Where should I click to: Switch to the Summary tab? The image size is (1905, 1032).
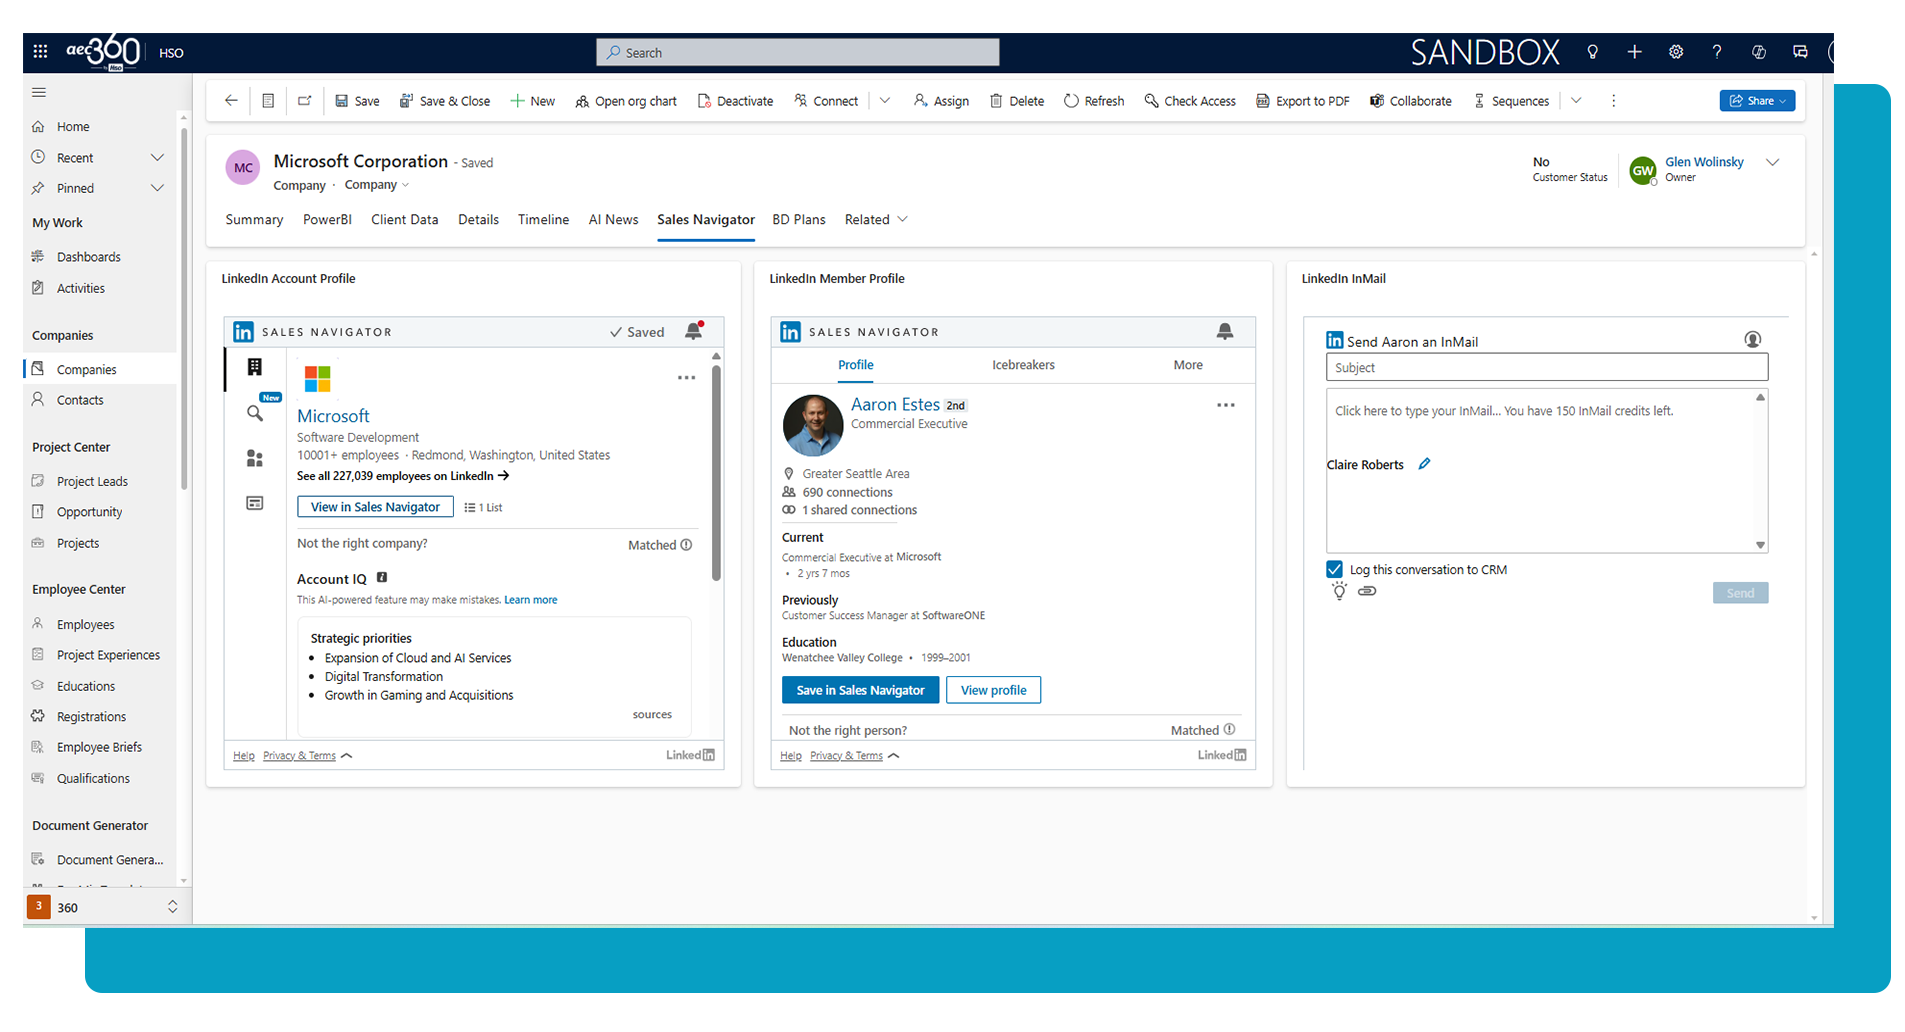point(254,219)
